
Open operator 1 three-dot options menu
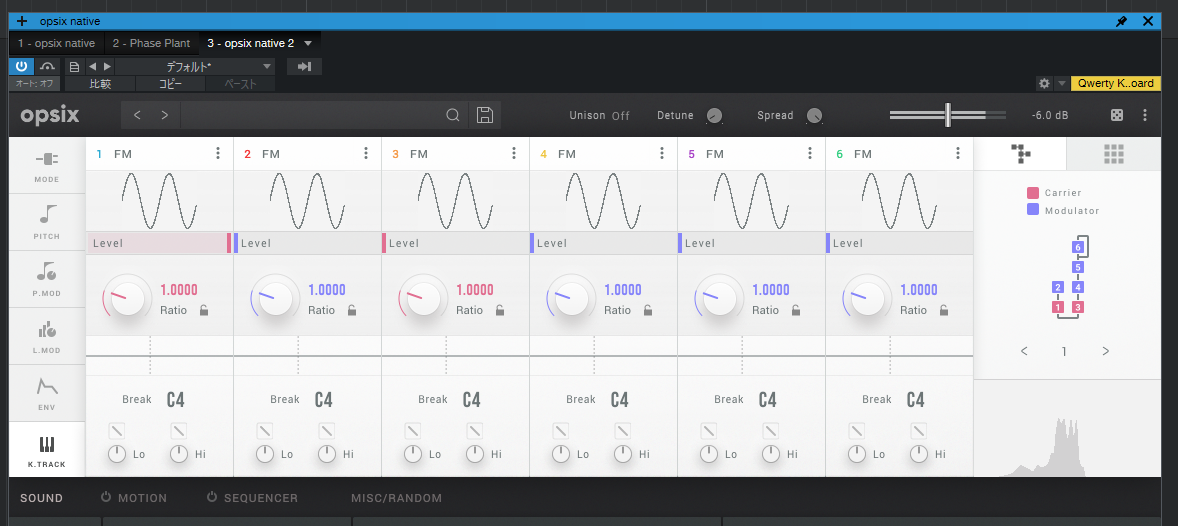(x=218, y=154)
